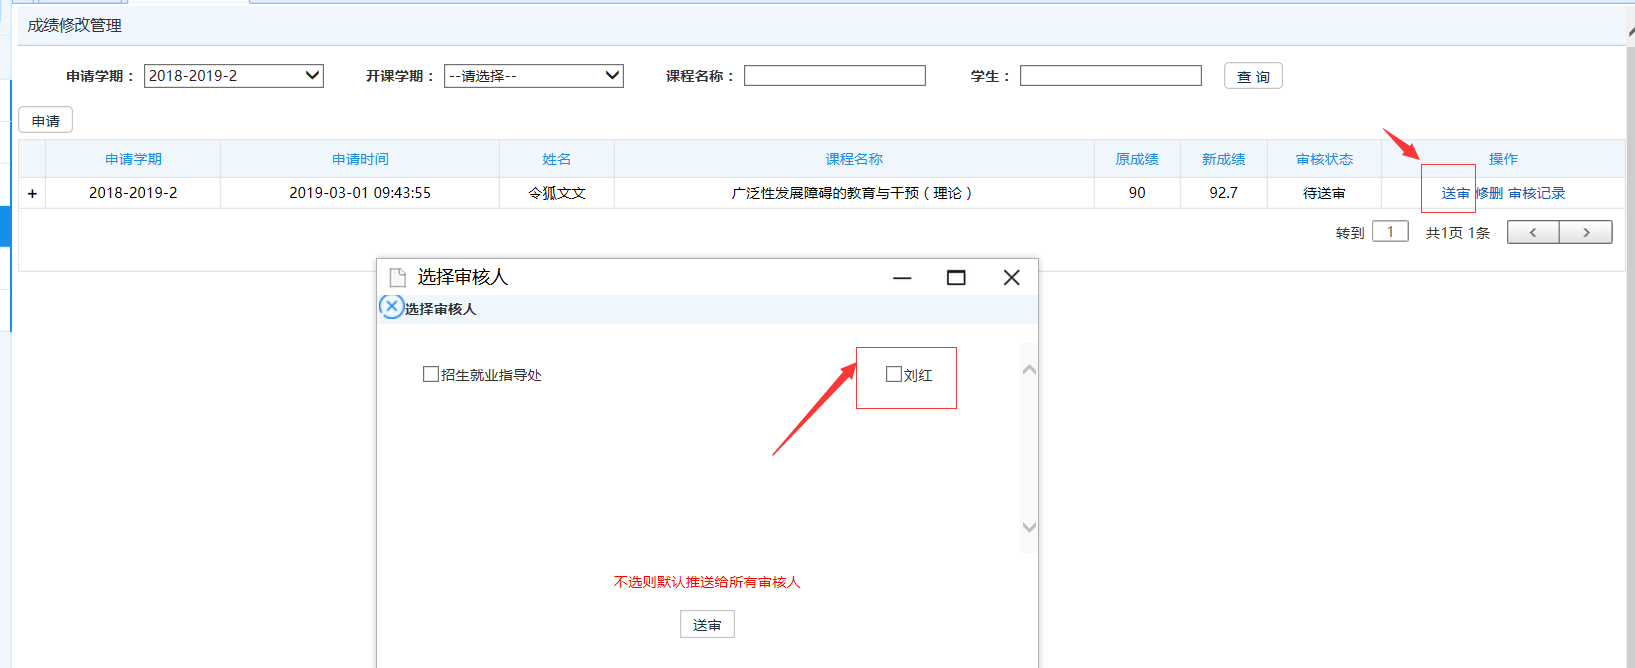This screenshot has width=1635, height=668.
Task: Check the 招生就业指导处 checkbox
Action: 431,374
